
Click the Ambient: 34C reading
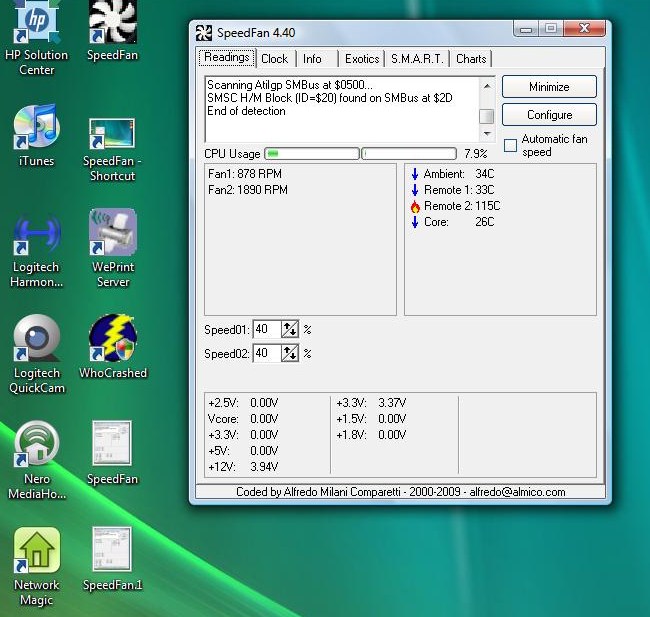click(x=458, y=174)
